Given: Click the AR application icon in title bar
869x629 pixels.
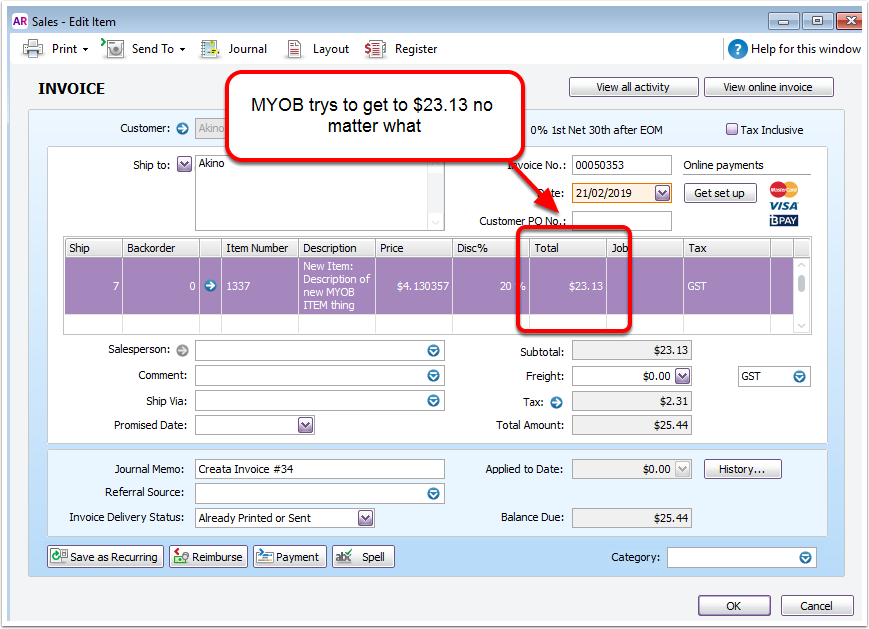Looking at the screenshot, I should [x=20, y=21].
